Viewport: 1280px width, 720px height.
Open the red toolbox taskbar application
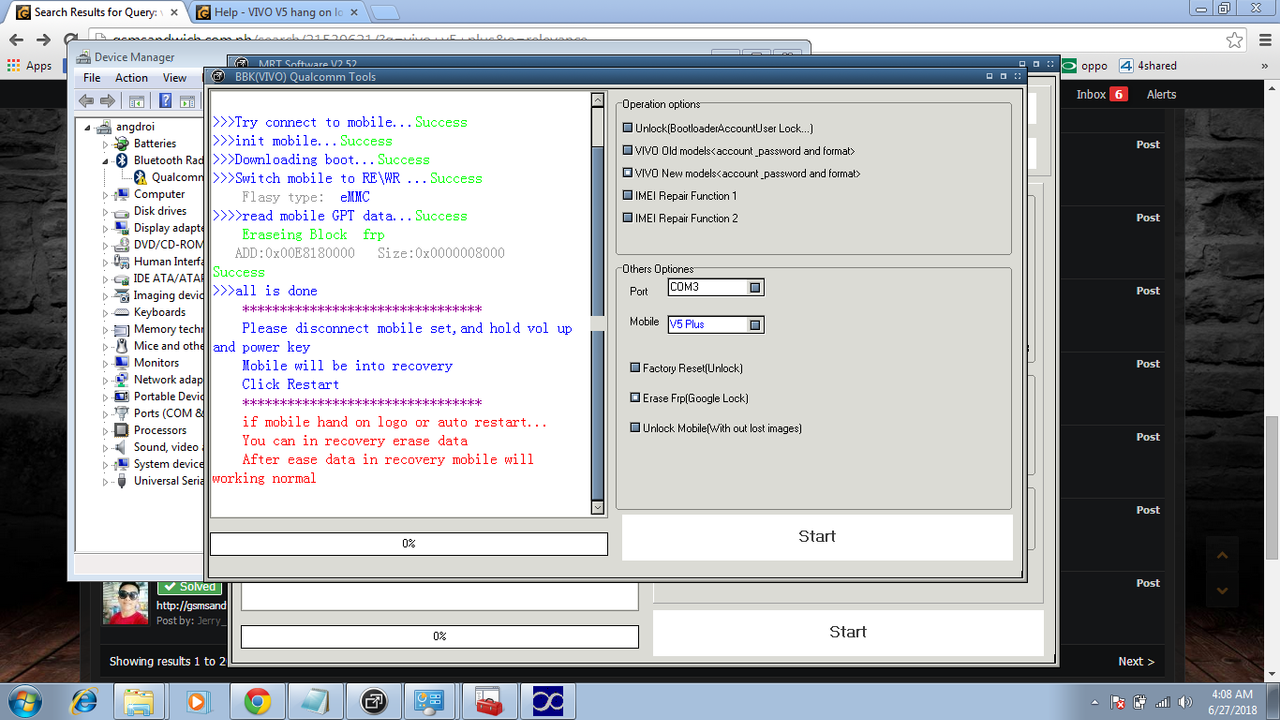point(488,701)
